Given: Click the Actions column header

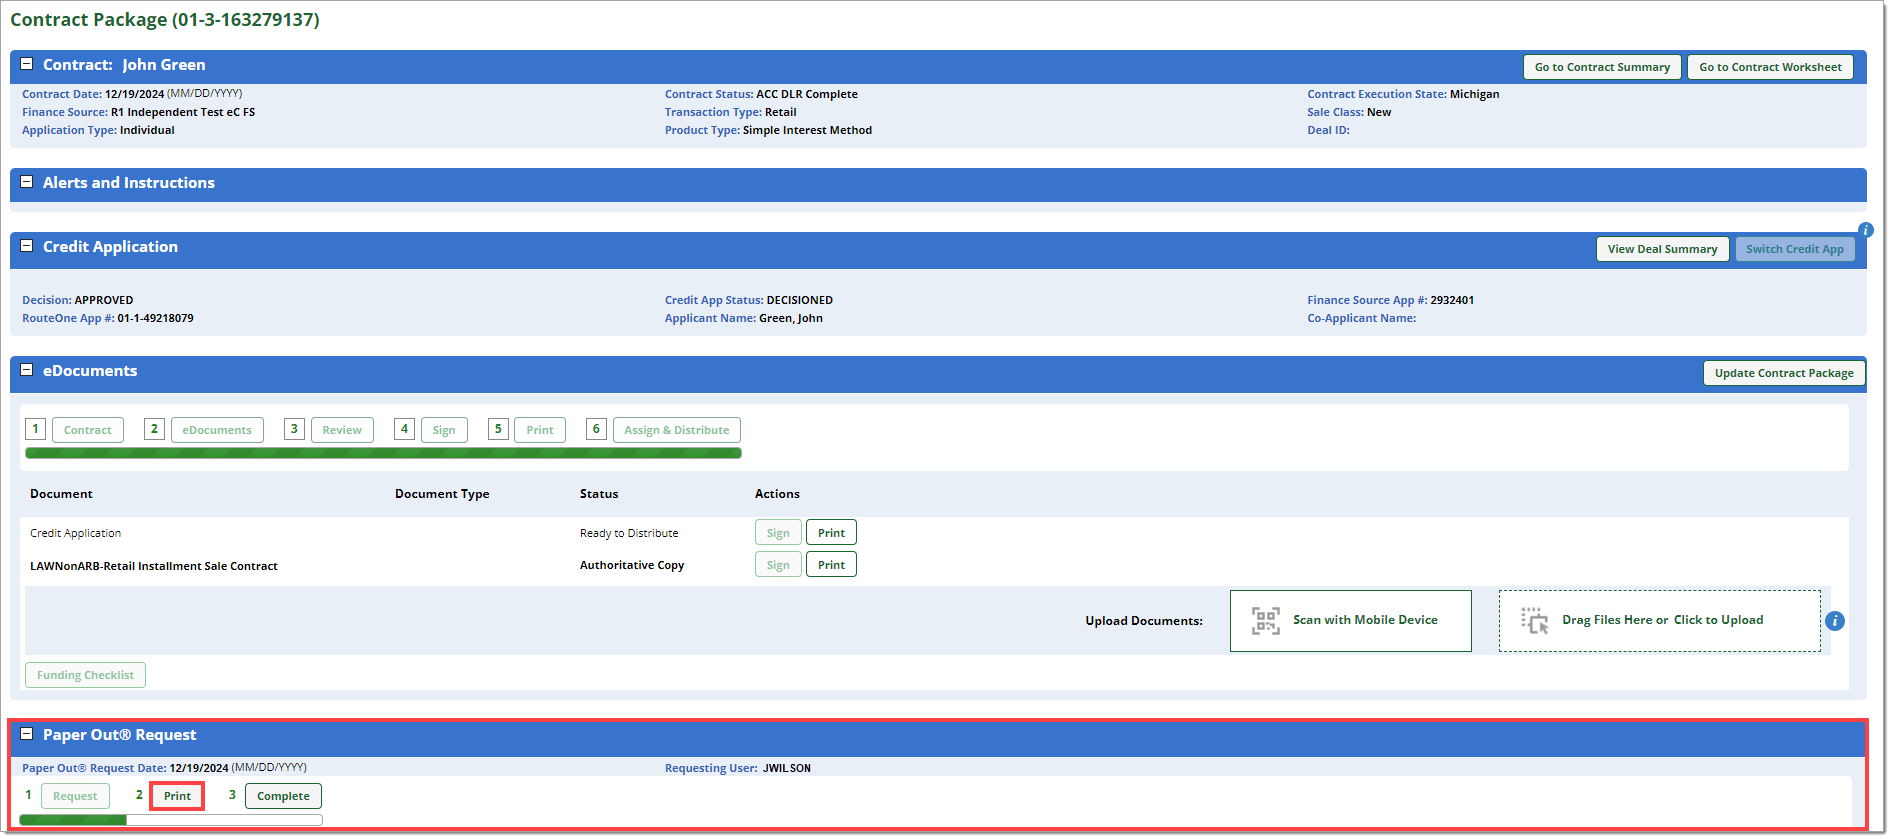Looking at the screenshot, I should (777, 494).
